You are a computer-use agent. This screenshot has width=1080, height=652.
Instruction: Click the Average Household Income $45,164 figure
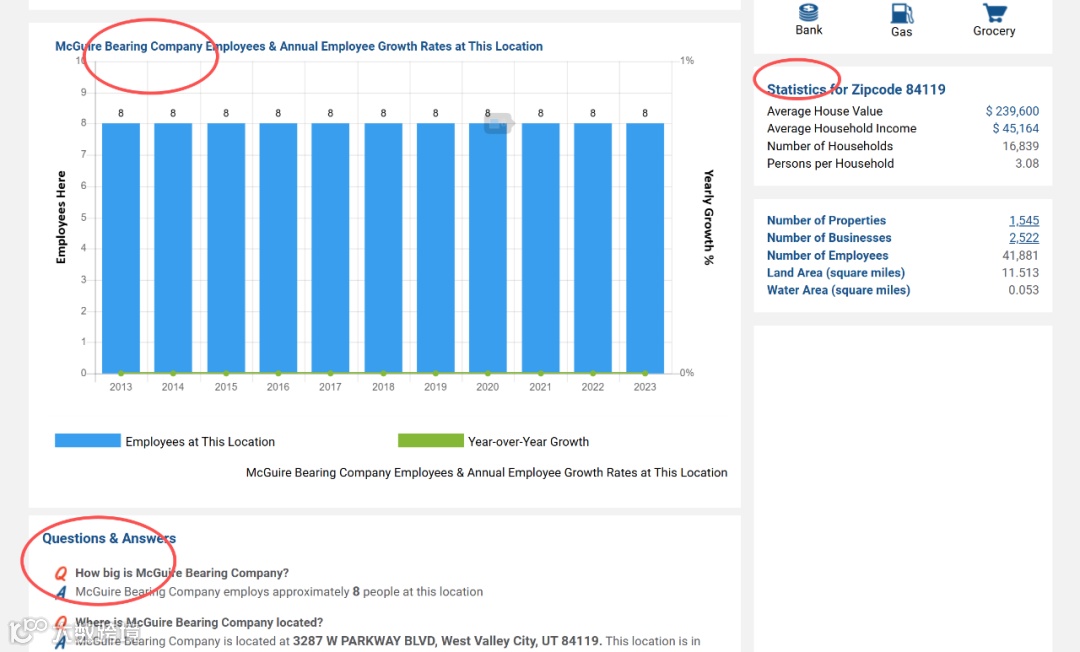1015,128
